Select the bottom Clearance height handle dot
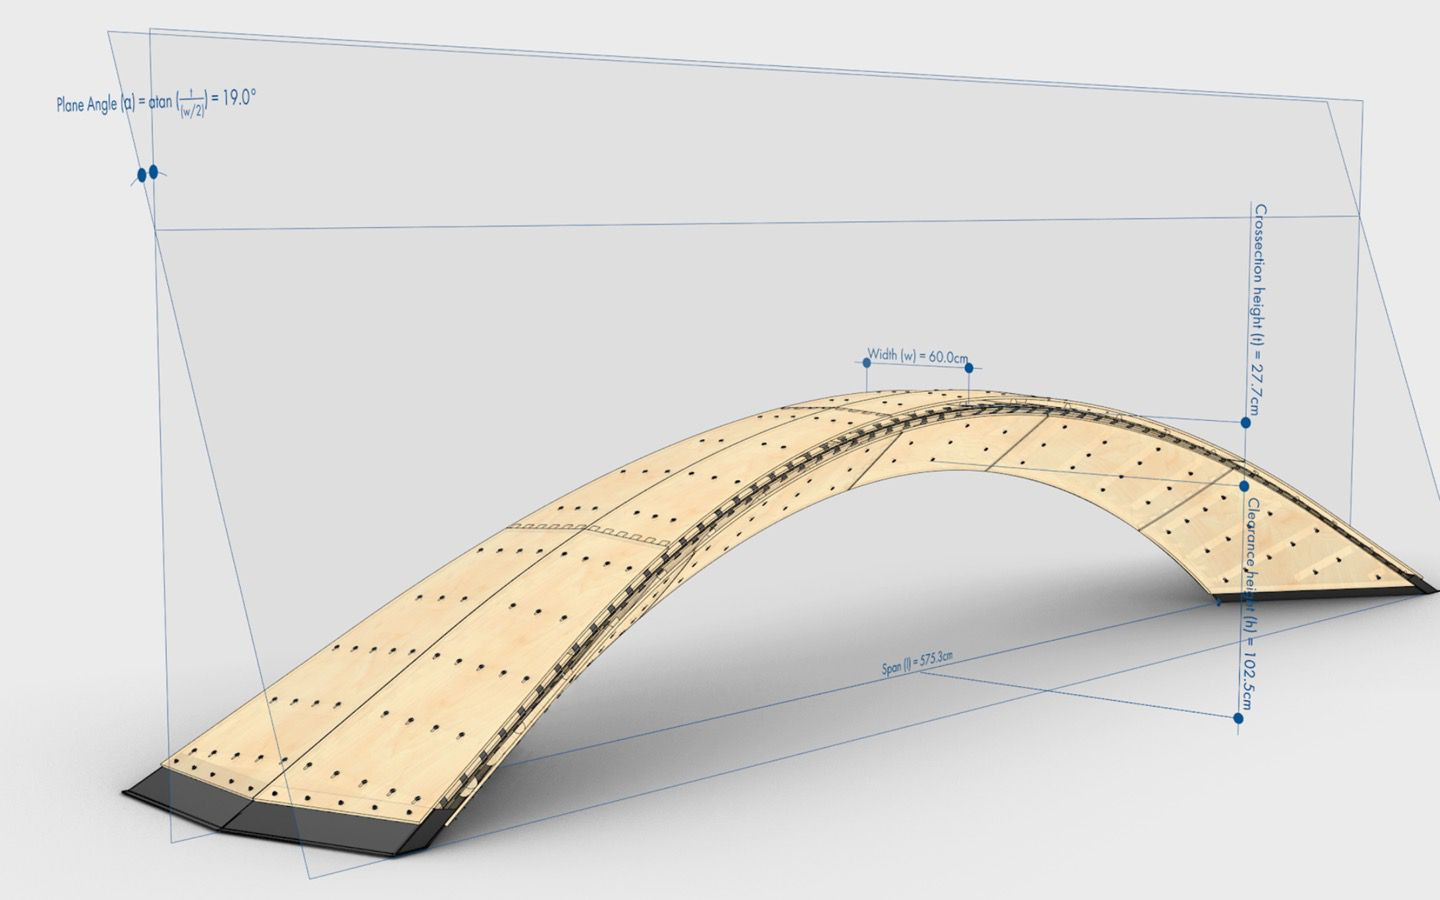This screenshot has height=900, width=1440. tap(1239, 718)
